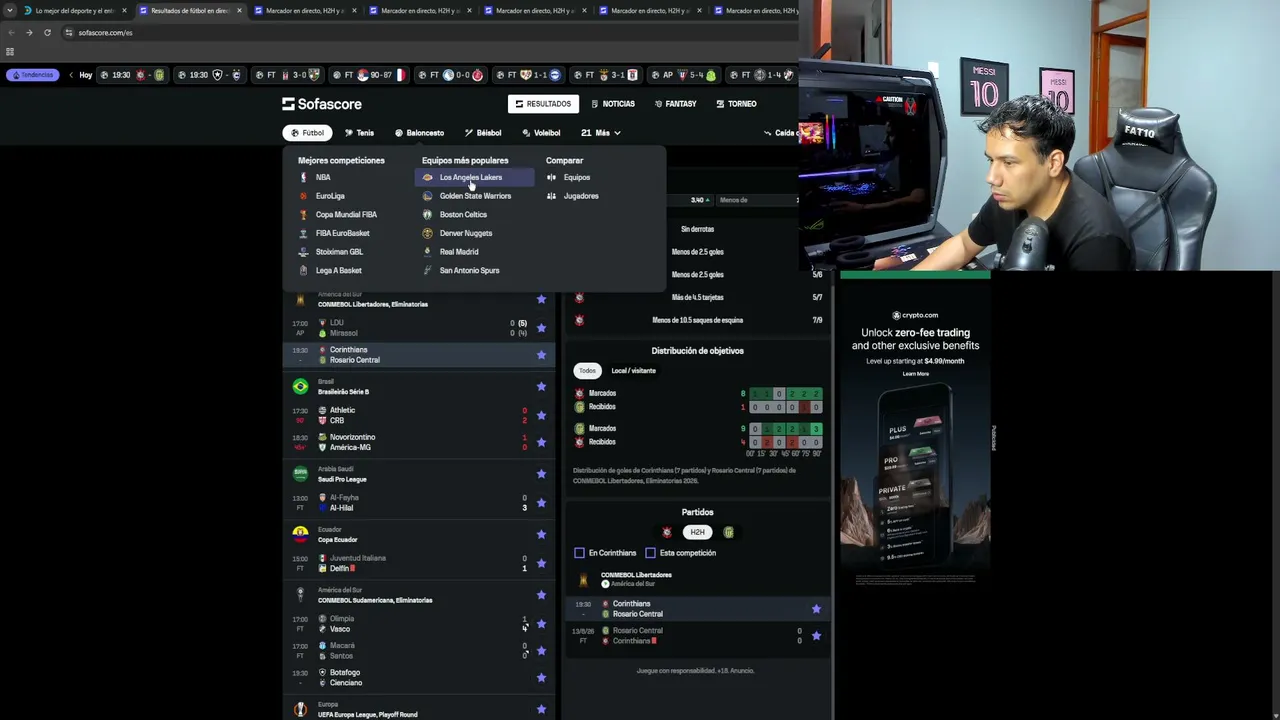Click Learn More on crypto.com ad
The image size is (1280, 720).
pyautogui.click(x=915, y=374)
